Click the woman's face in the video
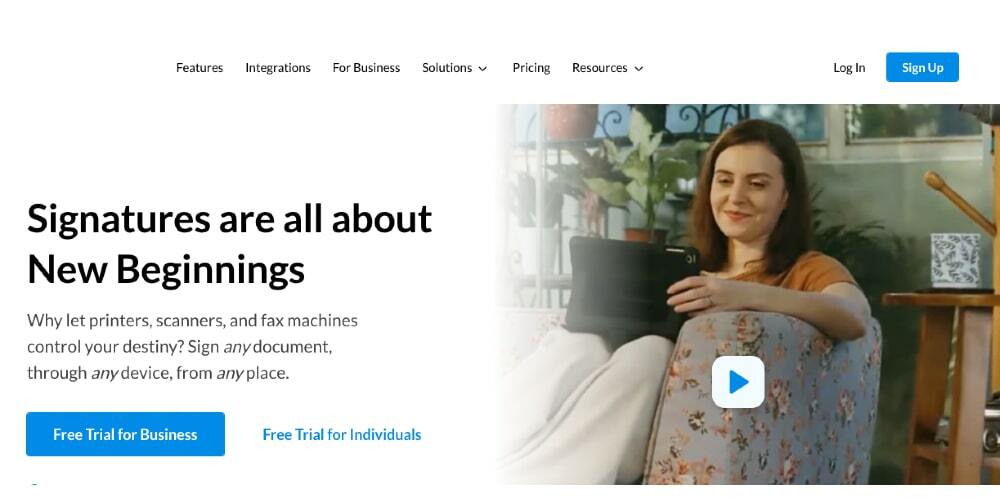 point(747,191)
